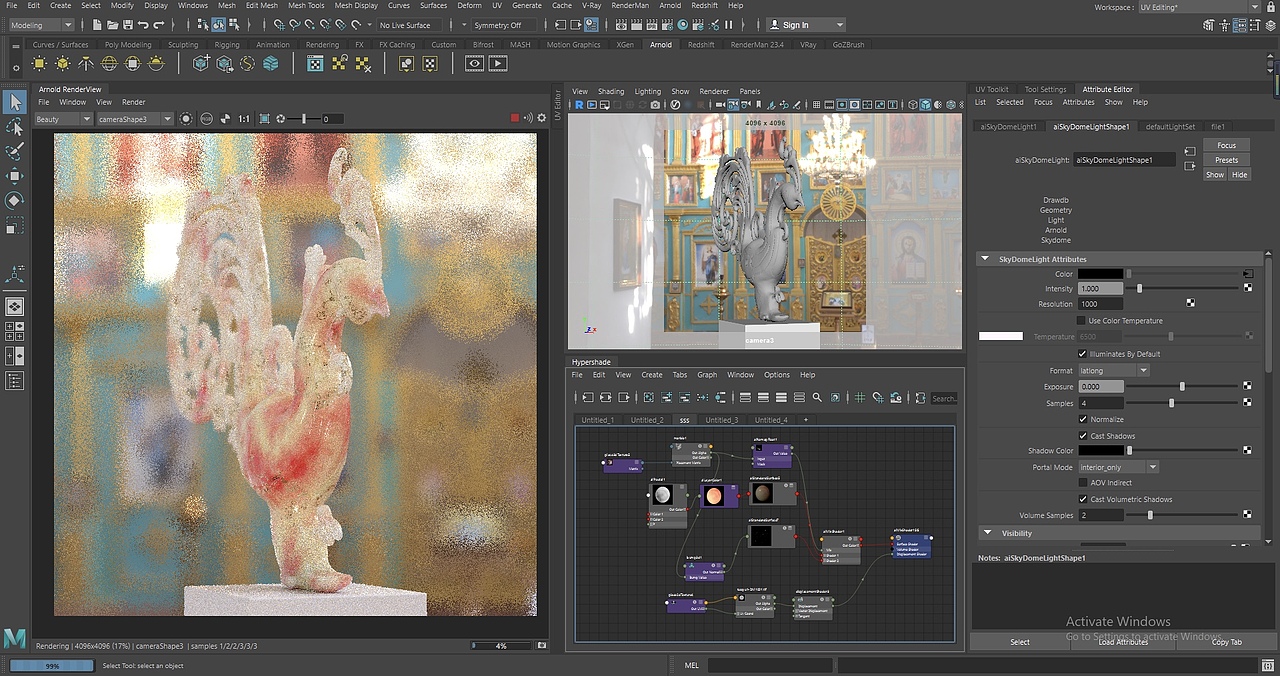Viewport: 1280px width, 676px height.
Task: Click the export stand-in shelf icon
Action: tap(224, 63)
